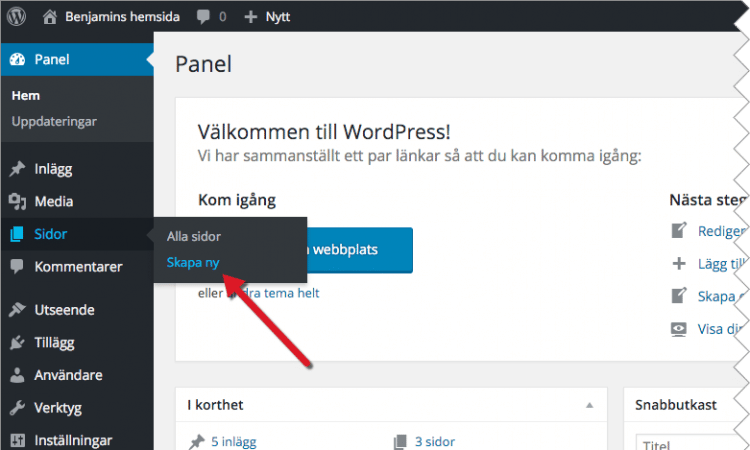Open the Skapa link under Nästa steg
The height and width of the screenshot is (450, 750).
point(719,296)
